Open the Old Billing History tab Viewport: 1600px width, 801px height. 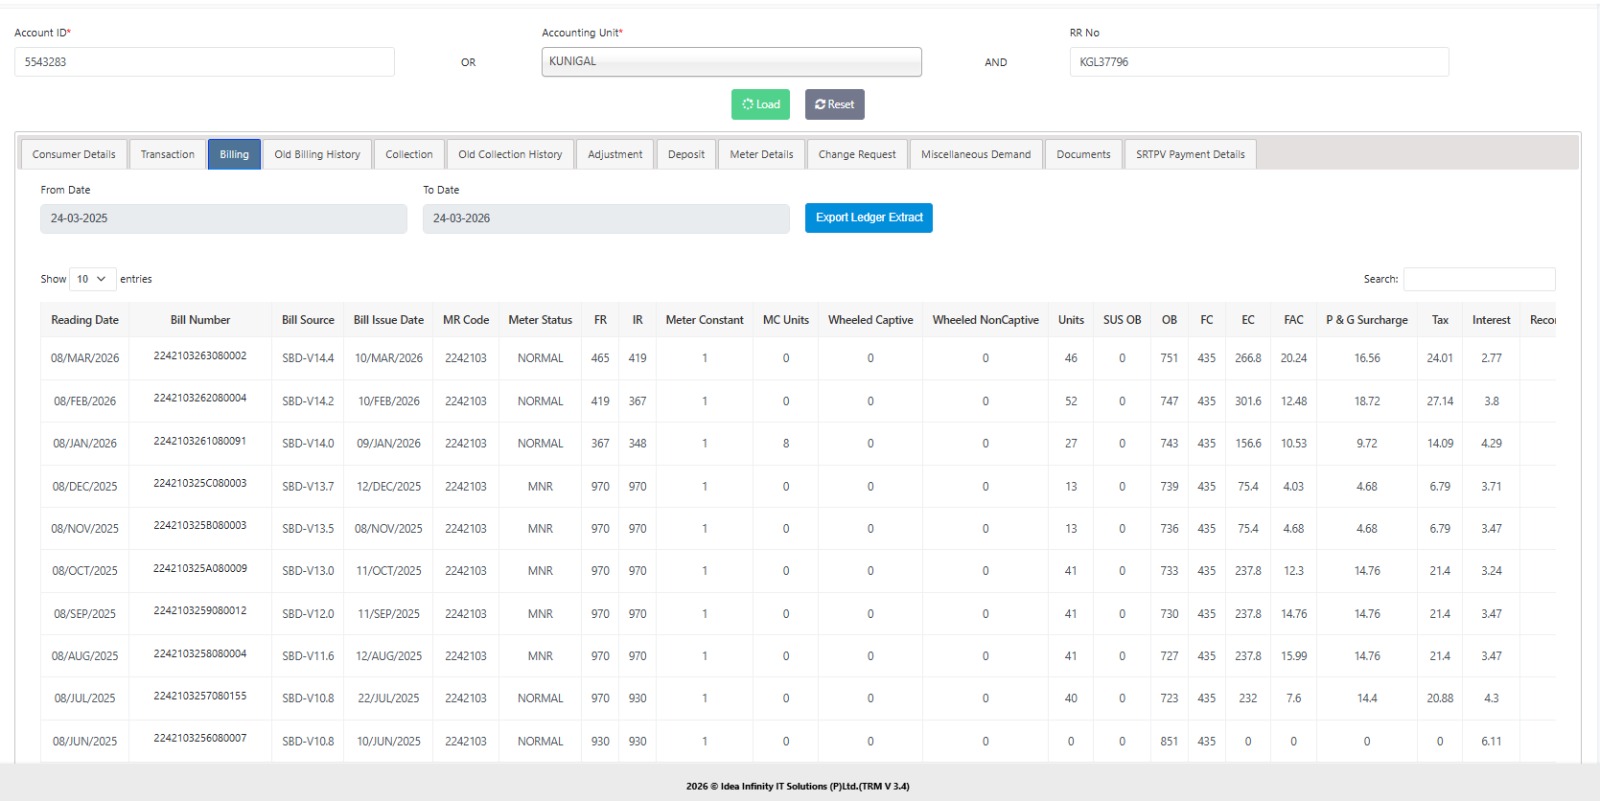click(x=317, y=154)
